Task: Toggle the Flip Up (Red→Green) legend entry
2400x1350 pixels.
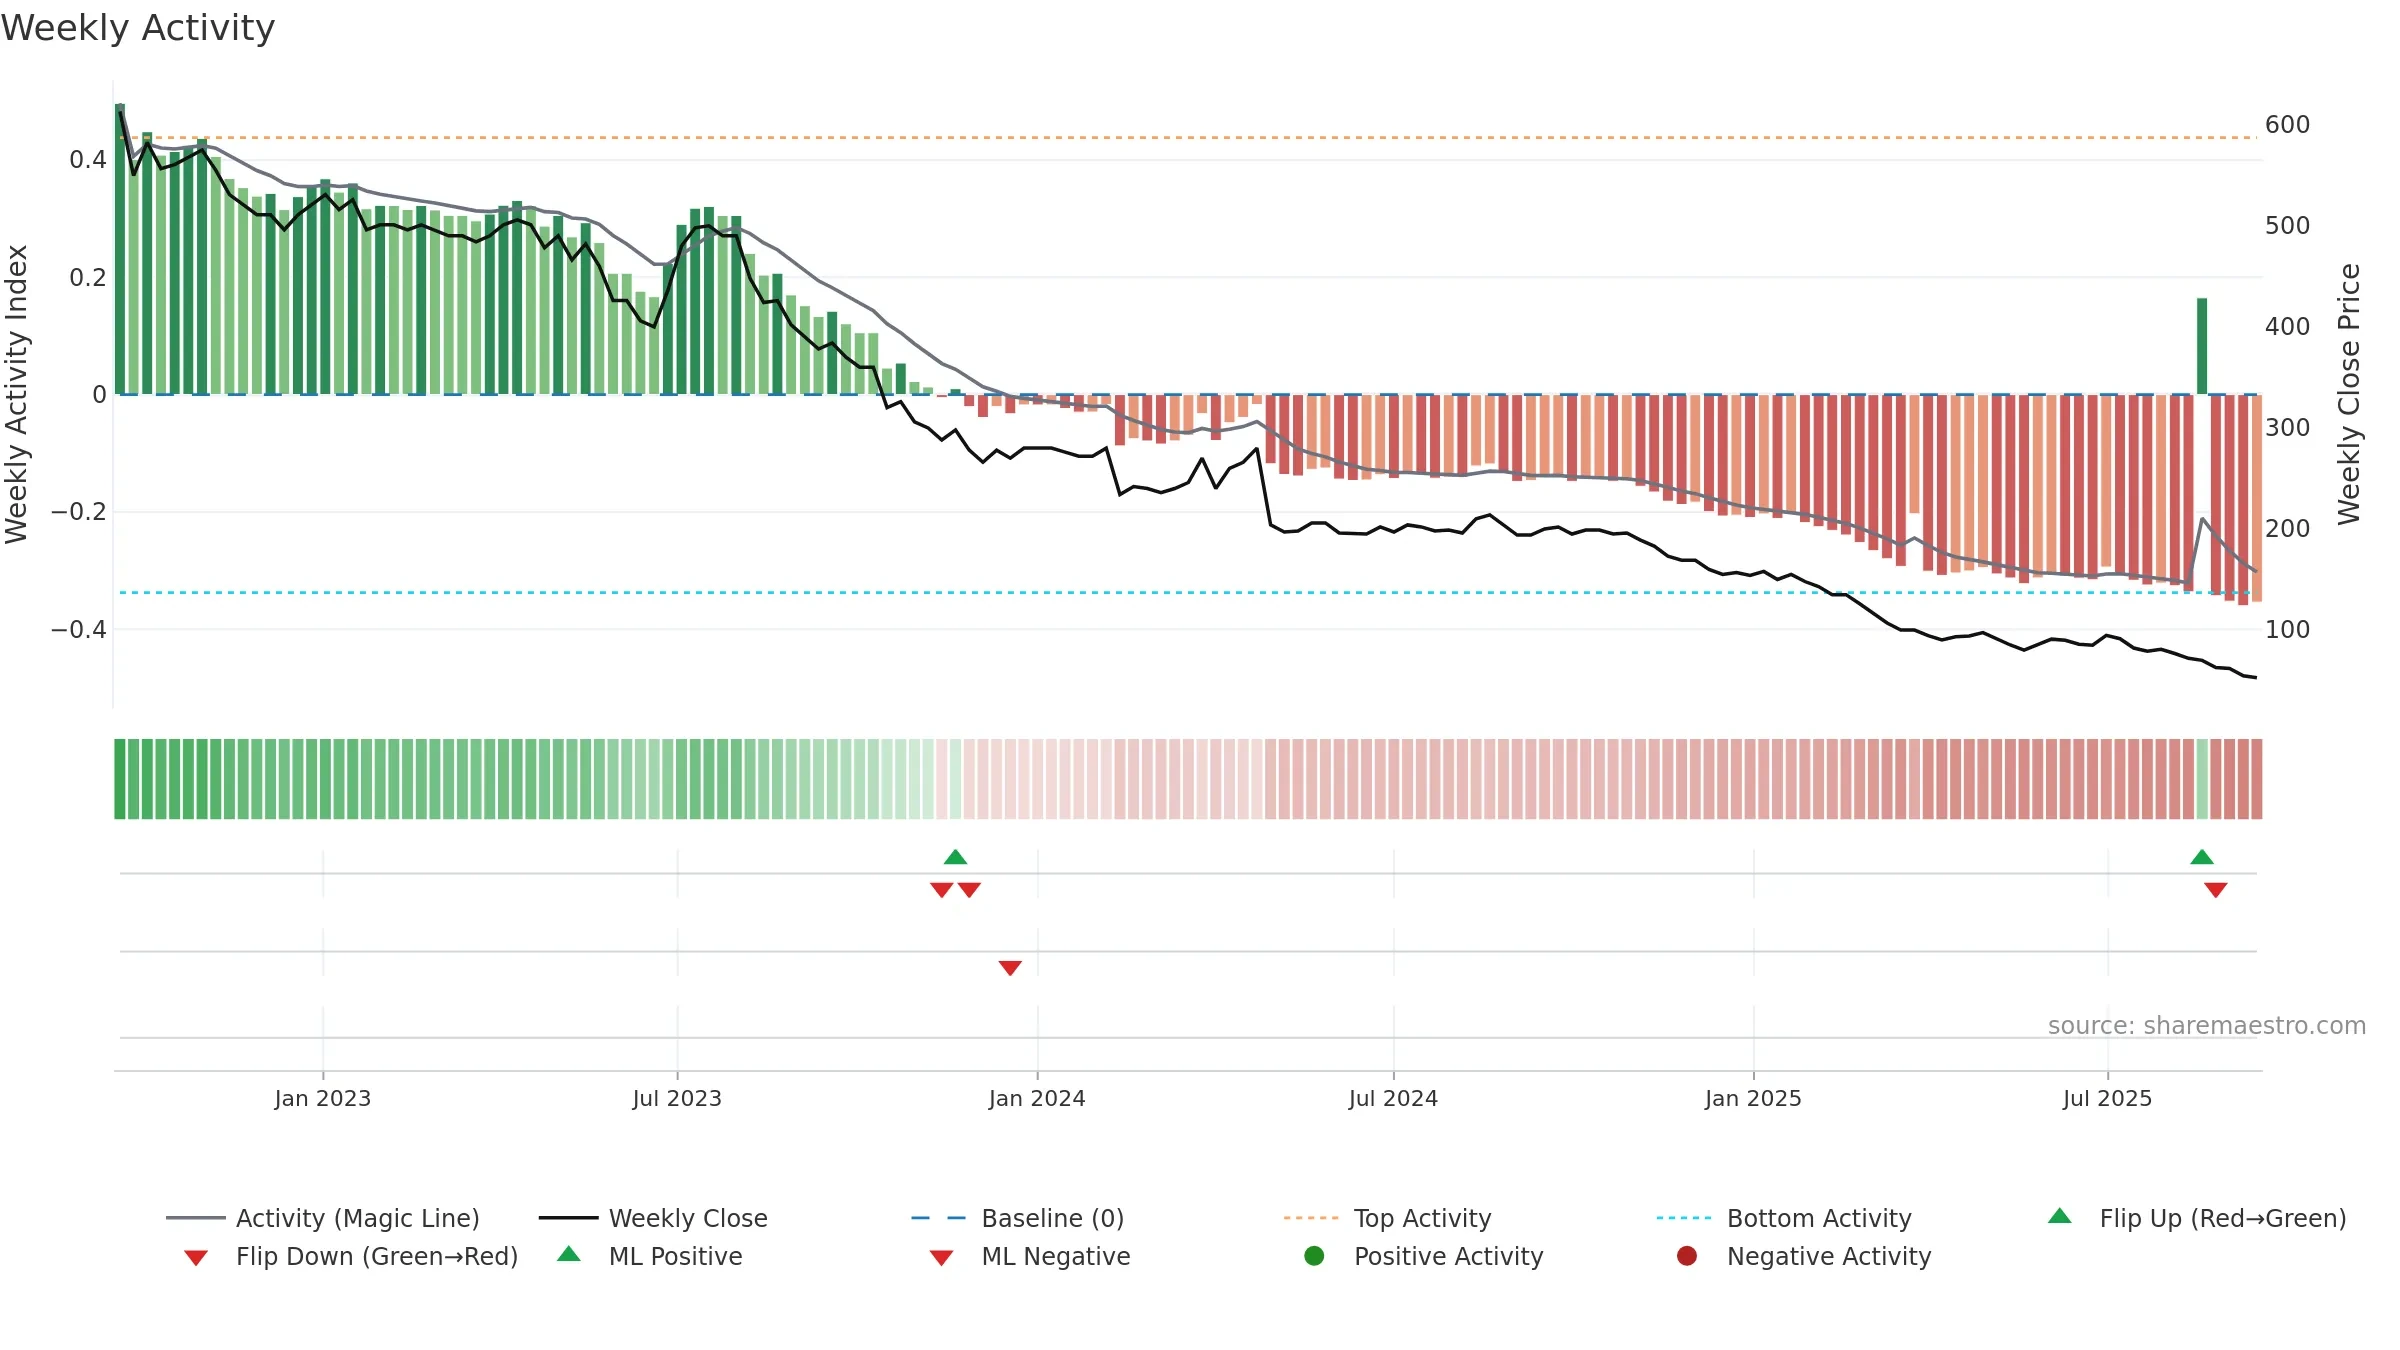Action: pyautogui.click(x=2197, y=1218)
